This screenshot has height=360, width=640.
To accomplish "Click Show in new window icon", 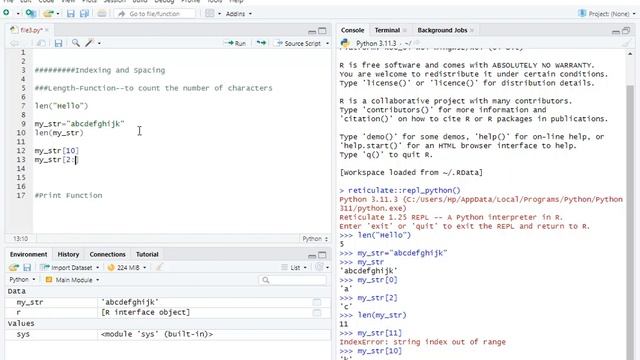I will [x=41, y=43].
